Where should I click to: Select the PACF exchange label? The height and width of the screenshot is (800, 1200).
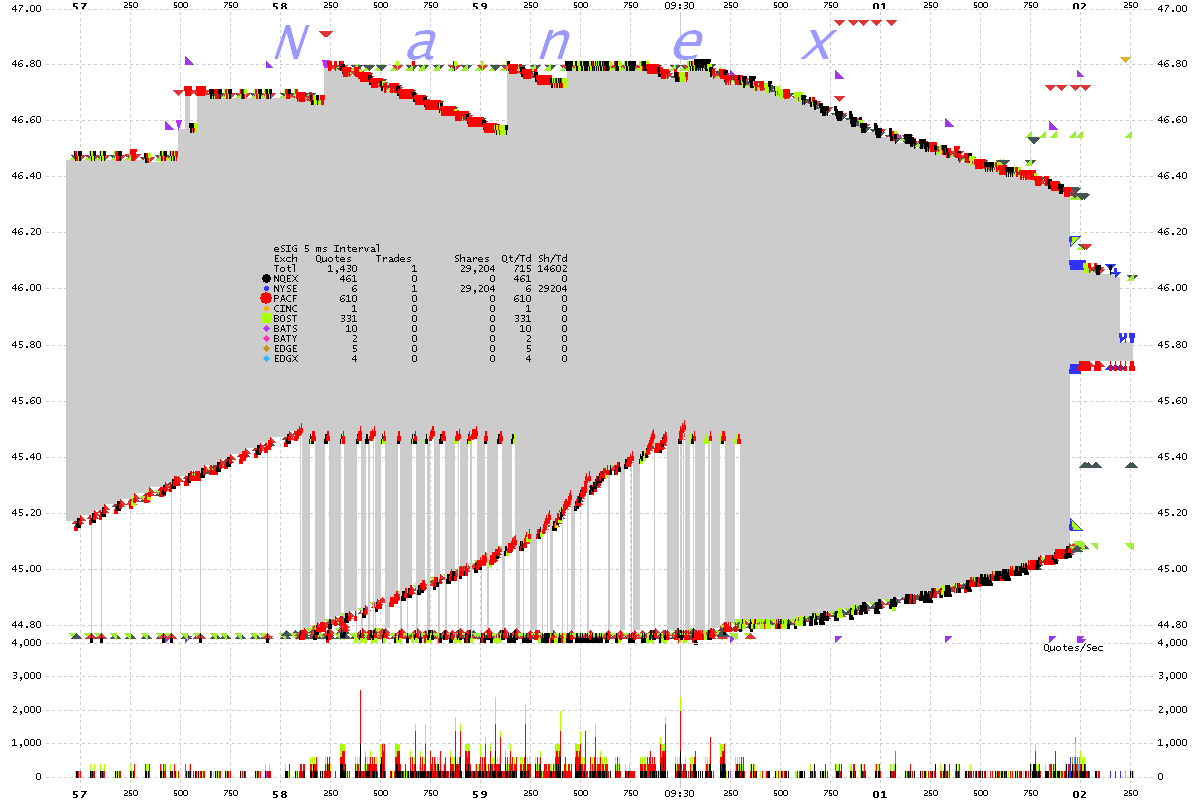pos(286,298)
